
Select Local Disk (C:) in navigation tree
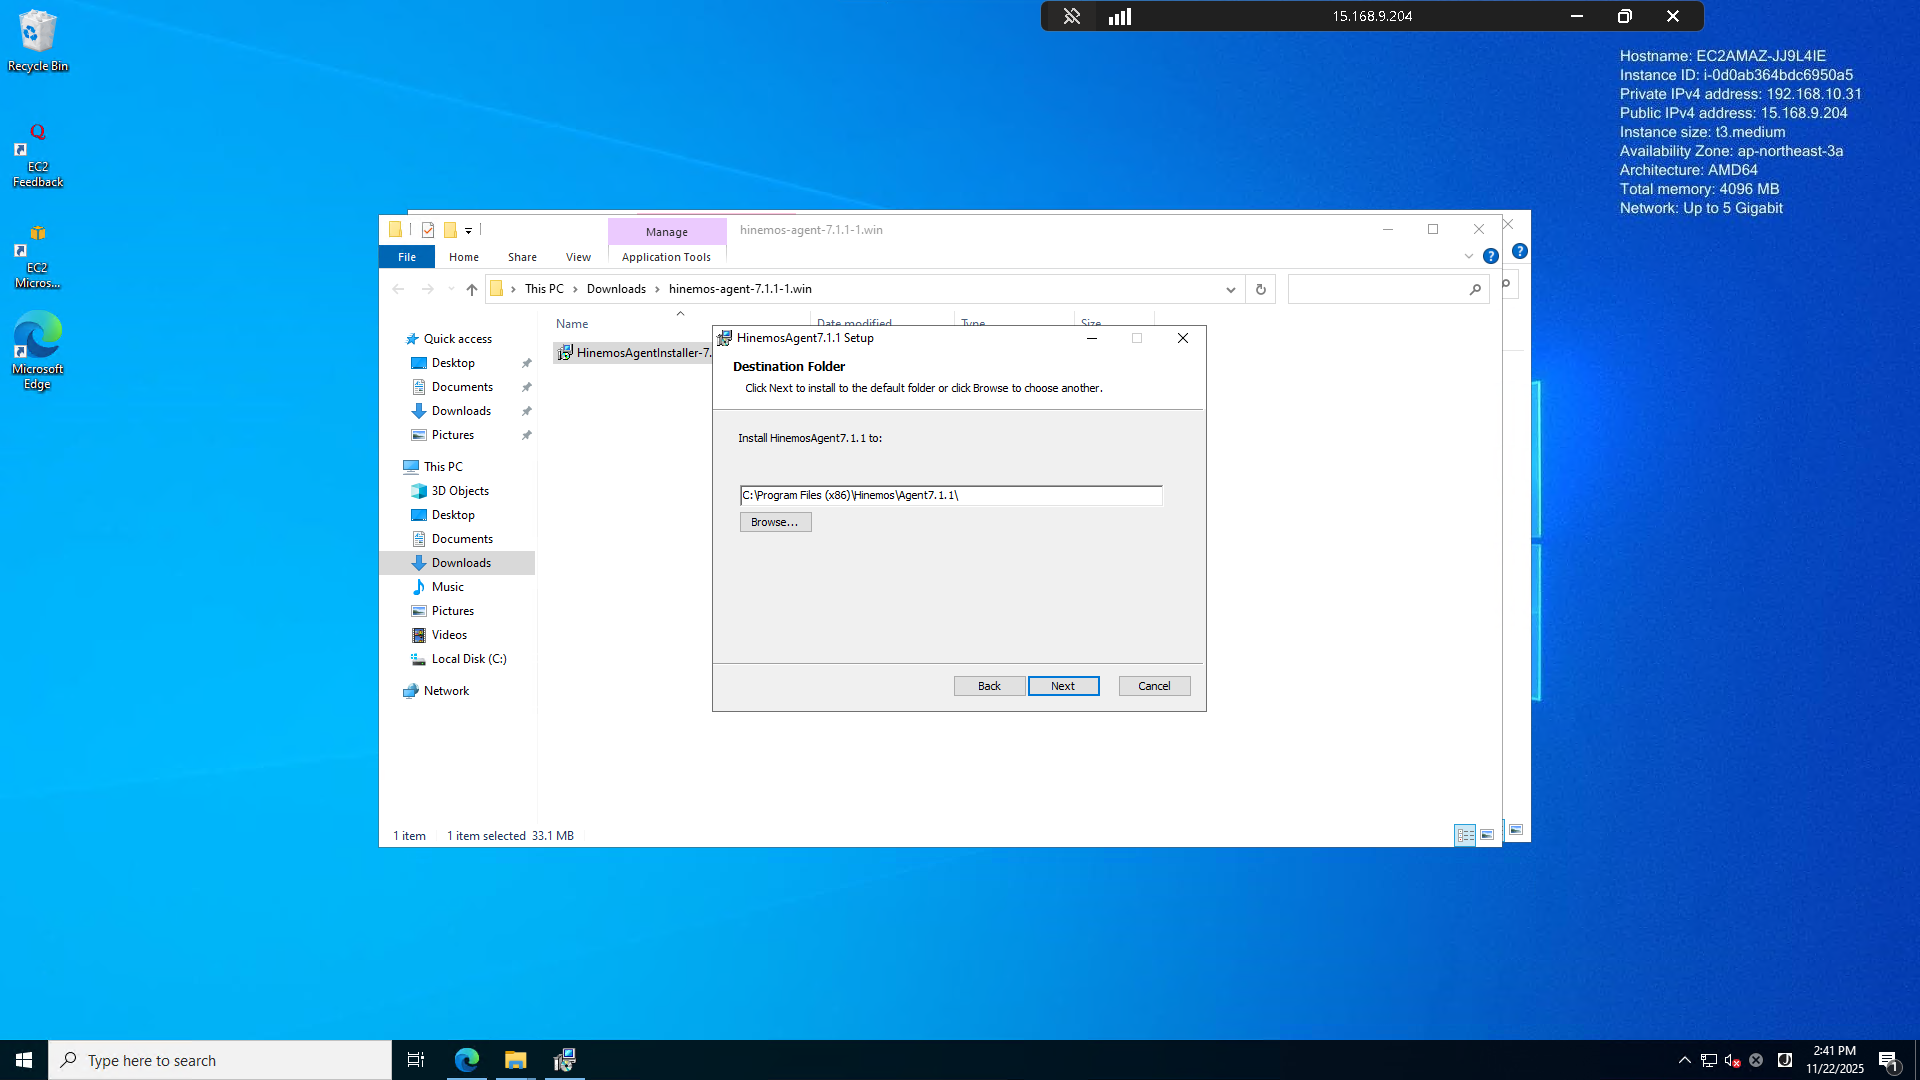[468, 659]
